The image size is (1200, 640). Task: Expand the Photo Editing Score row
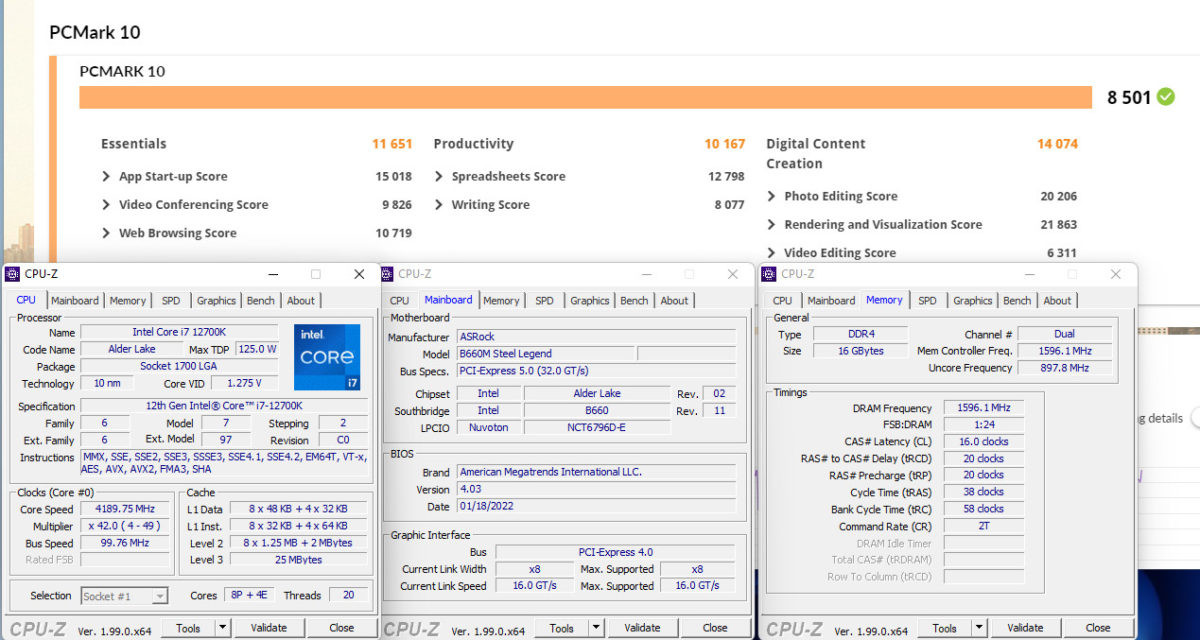pos(772,196)
